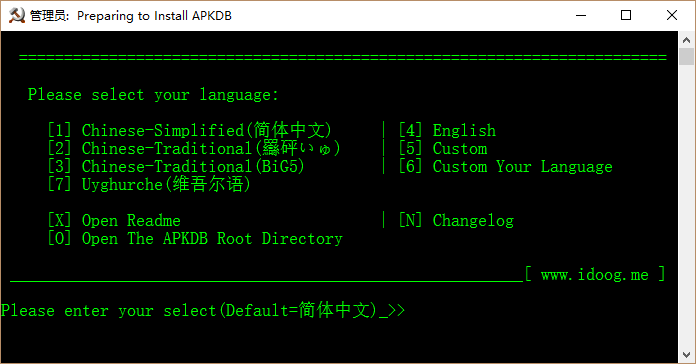
Task: Maximize the installer console window
Action: pyautogui.click(x=626, y=16)
